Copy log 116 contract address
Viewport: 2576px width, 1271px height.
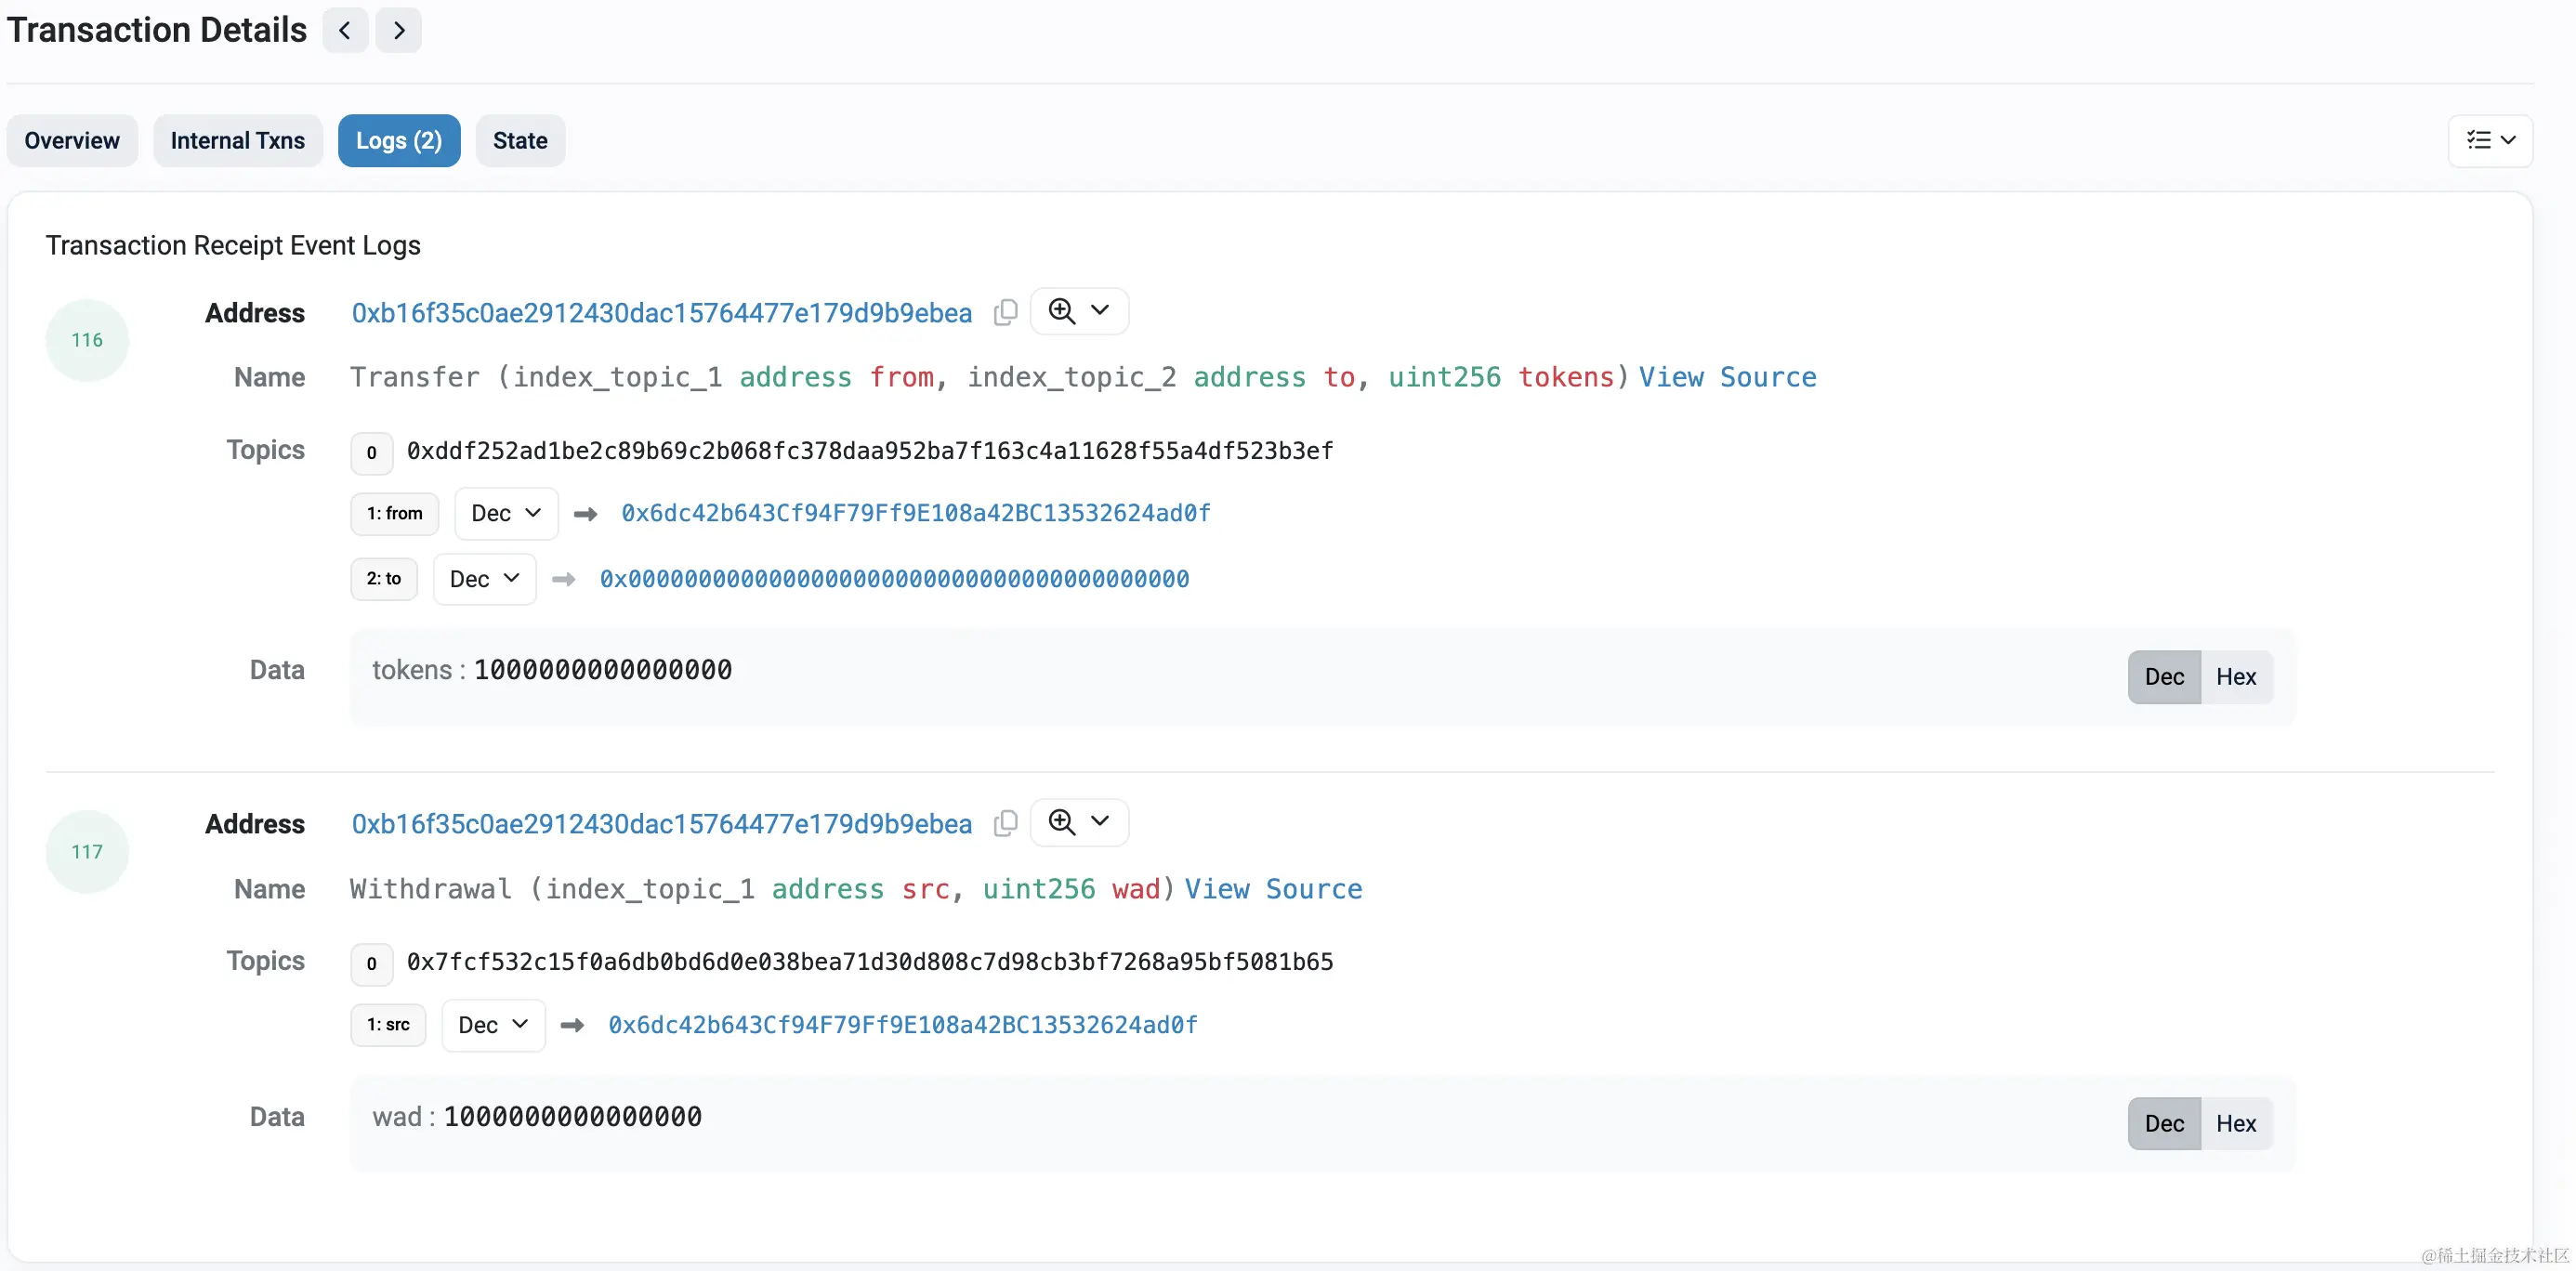[x=1005, y=313]
